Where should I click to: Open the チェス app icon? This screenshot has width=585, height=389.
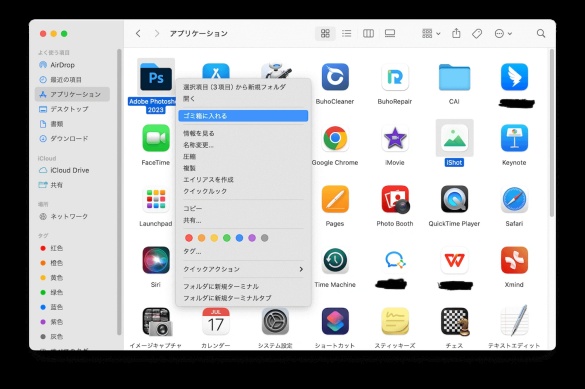[x=455, y=321]
